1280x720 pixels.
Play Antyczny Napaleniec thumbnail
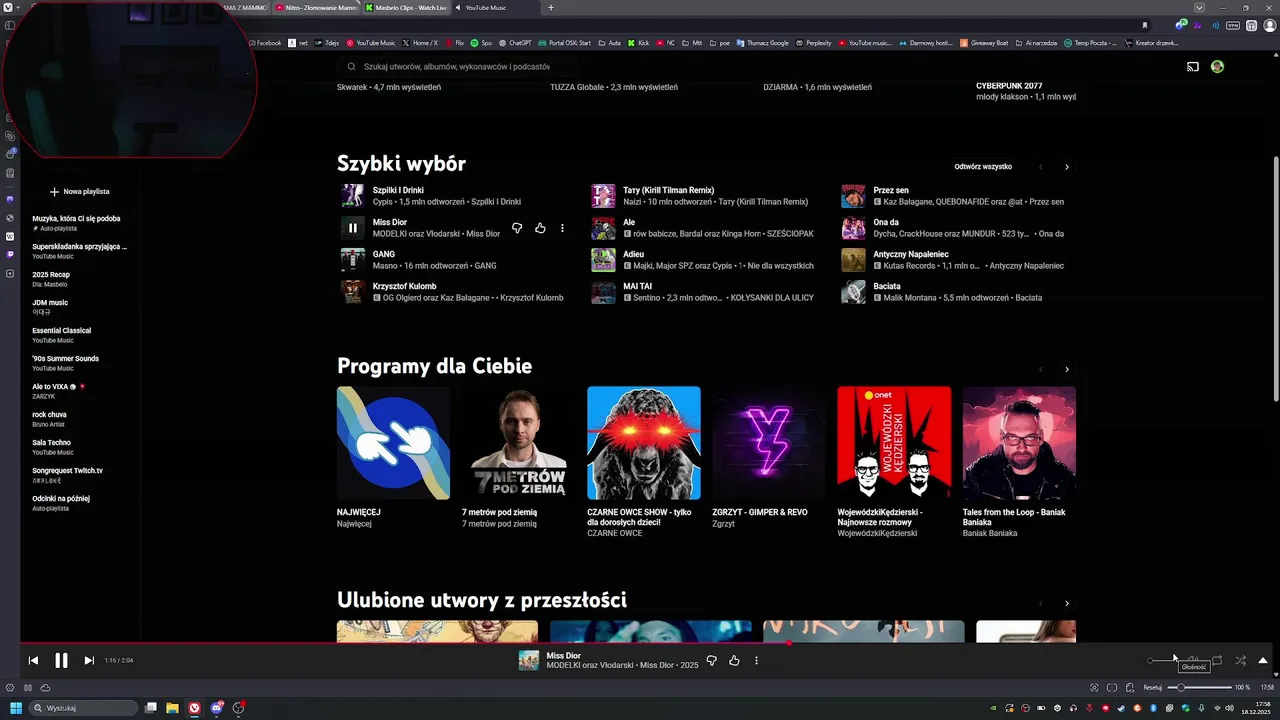coord(853,260)
